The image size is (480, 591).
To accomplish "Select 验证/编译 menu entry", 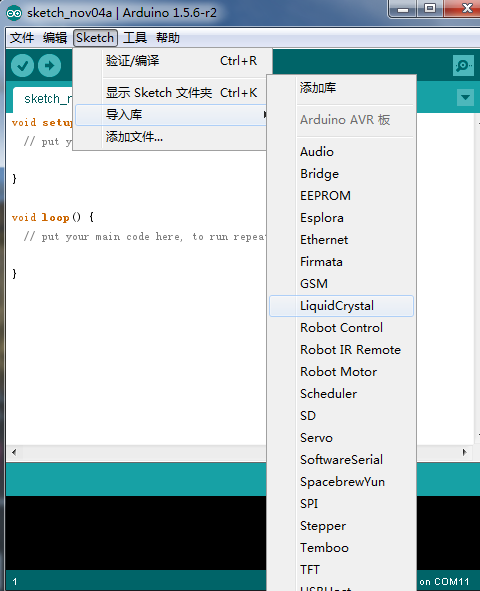I will (x=173, y=61).
